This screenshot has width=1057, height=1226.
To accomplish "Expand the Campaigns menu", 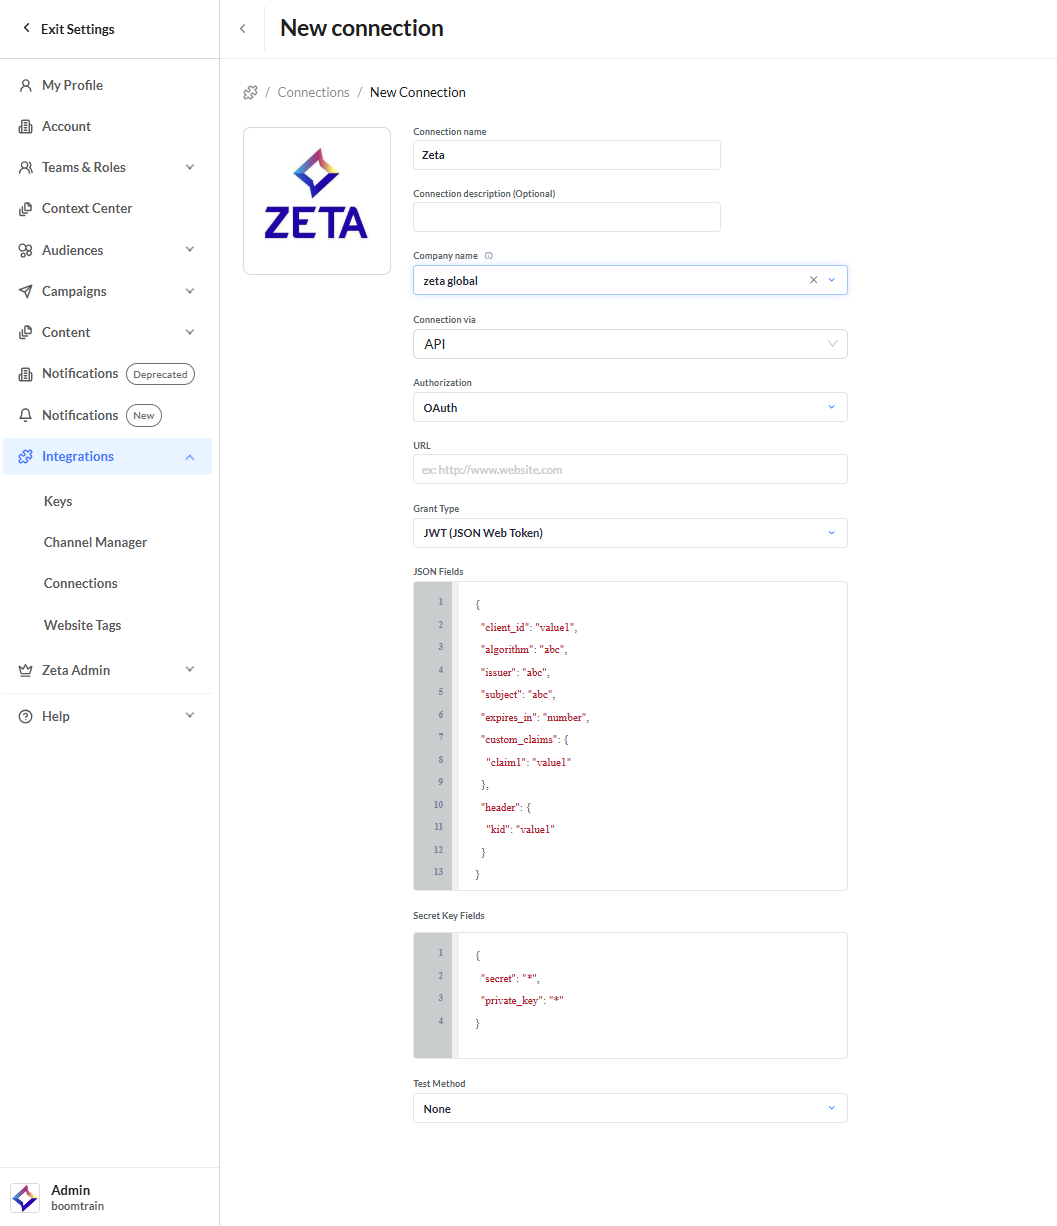I will point(190,291).
